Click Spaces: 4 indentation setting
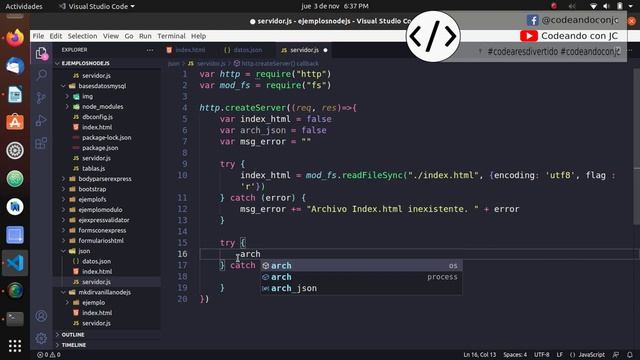The width and height of the screenshot is (640, 360). tap(515, 355)
